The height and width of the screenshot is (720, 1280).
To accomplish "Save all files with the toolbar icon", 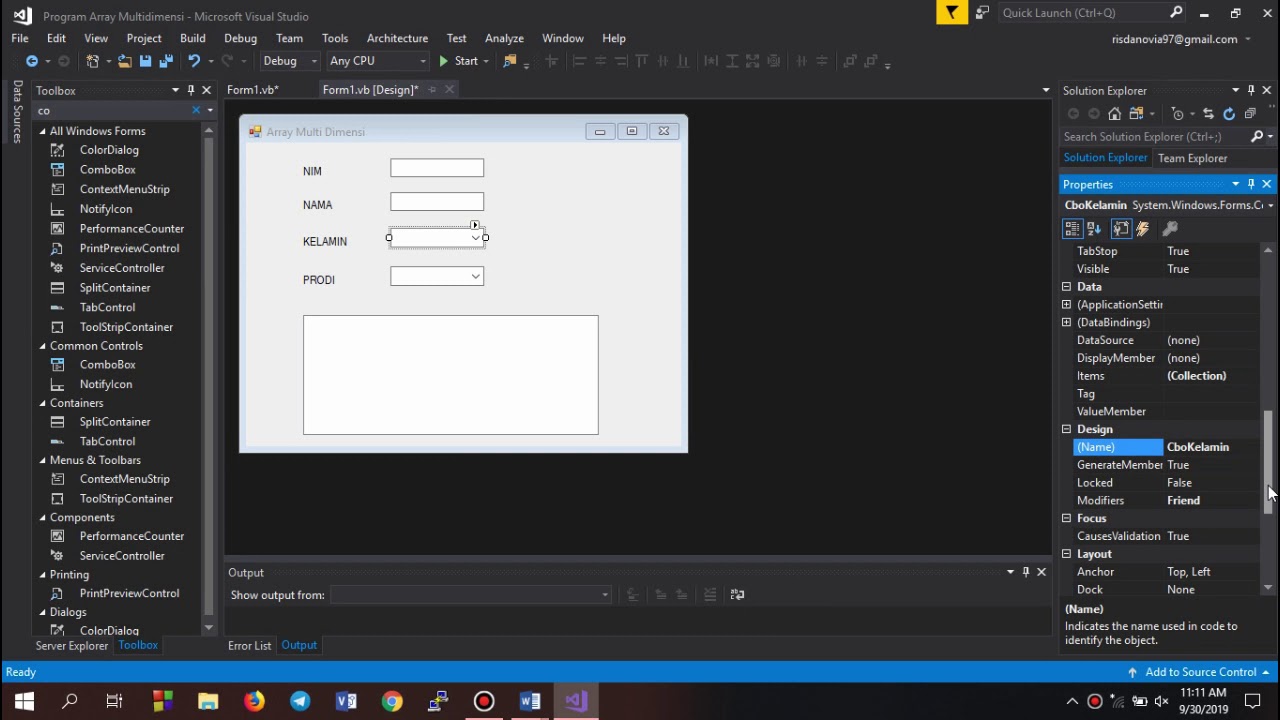I will (x=164, y=61).
